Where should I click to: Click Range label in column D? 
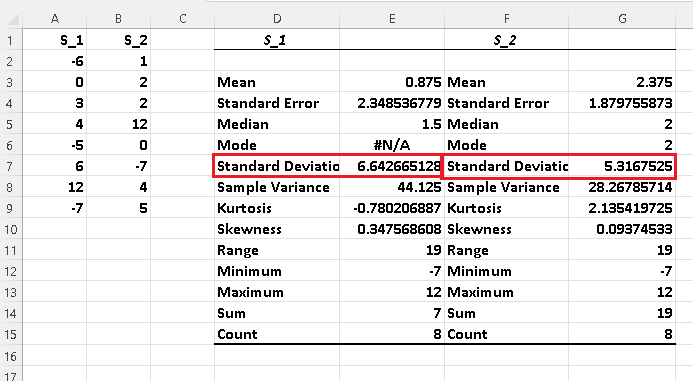point(238,251)
